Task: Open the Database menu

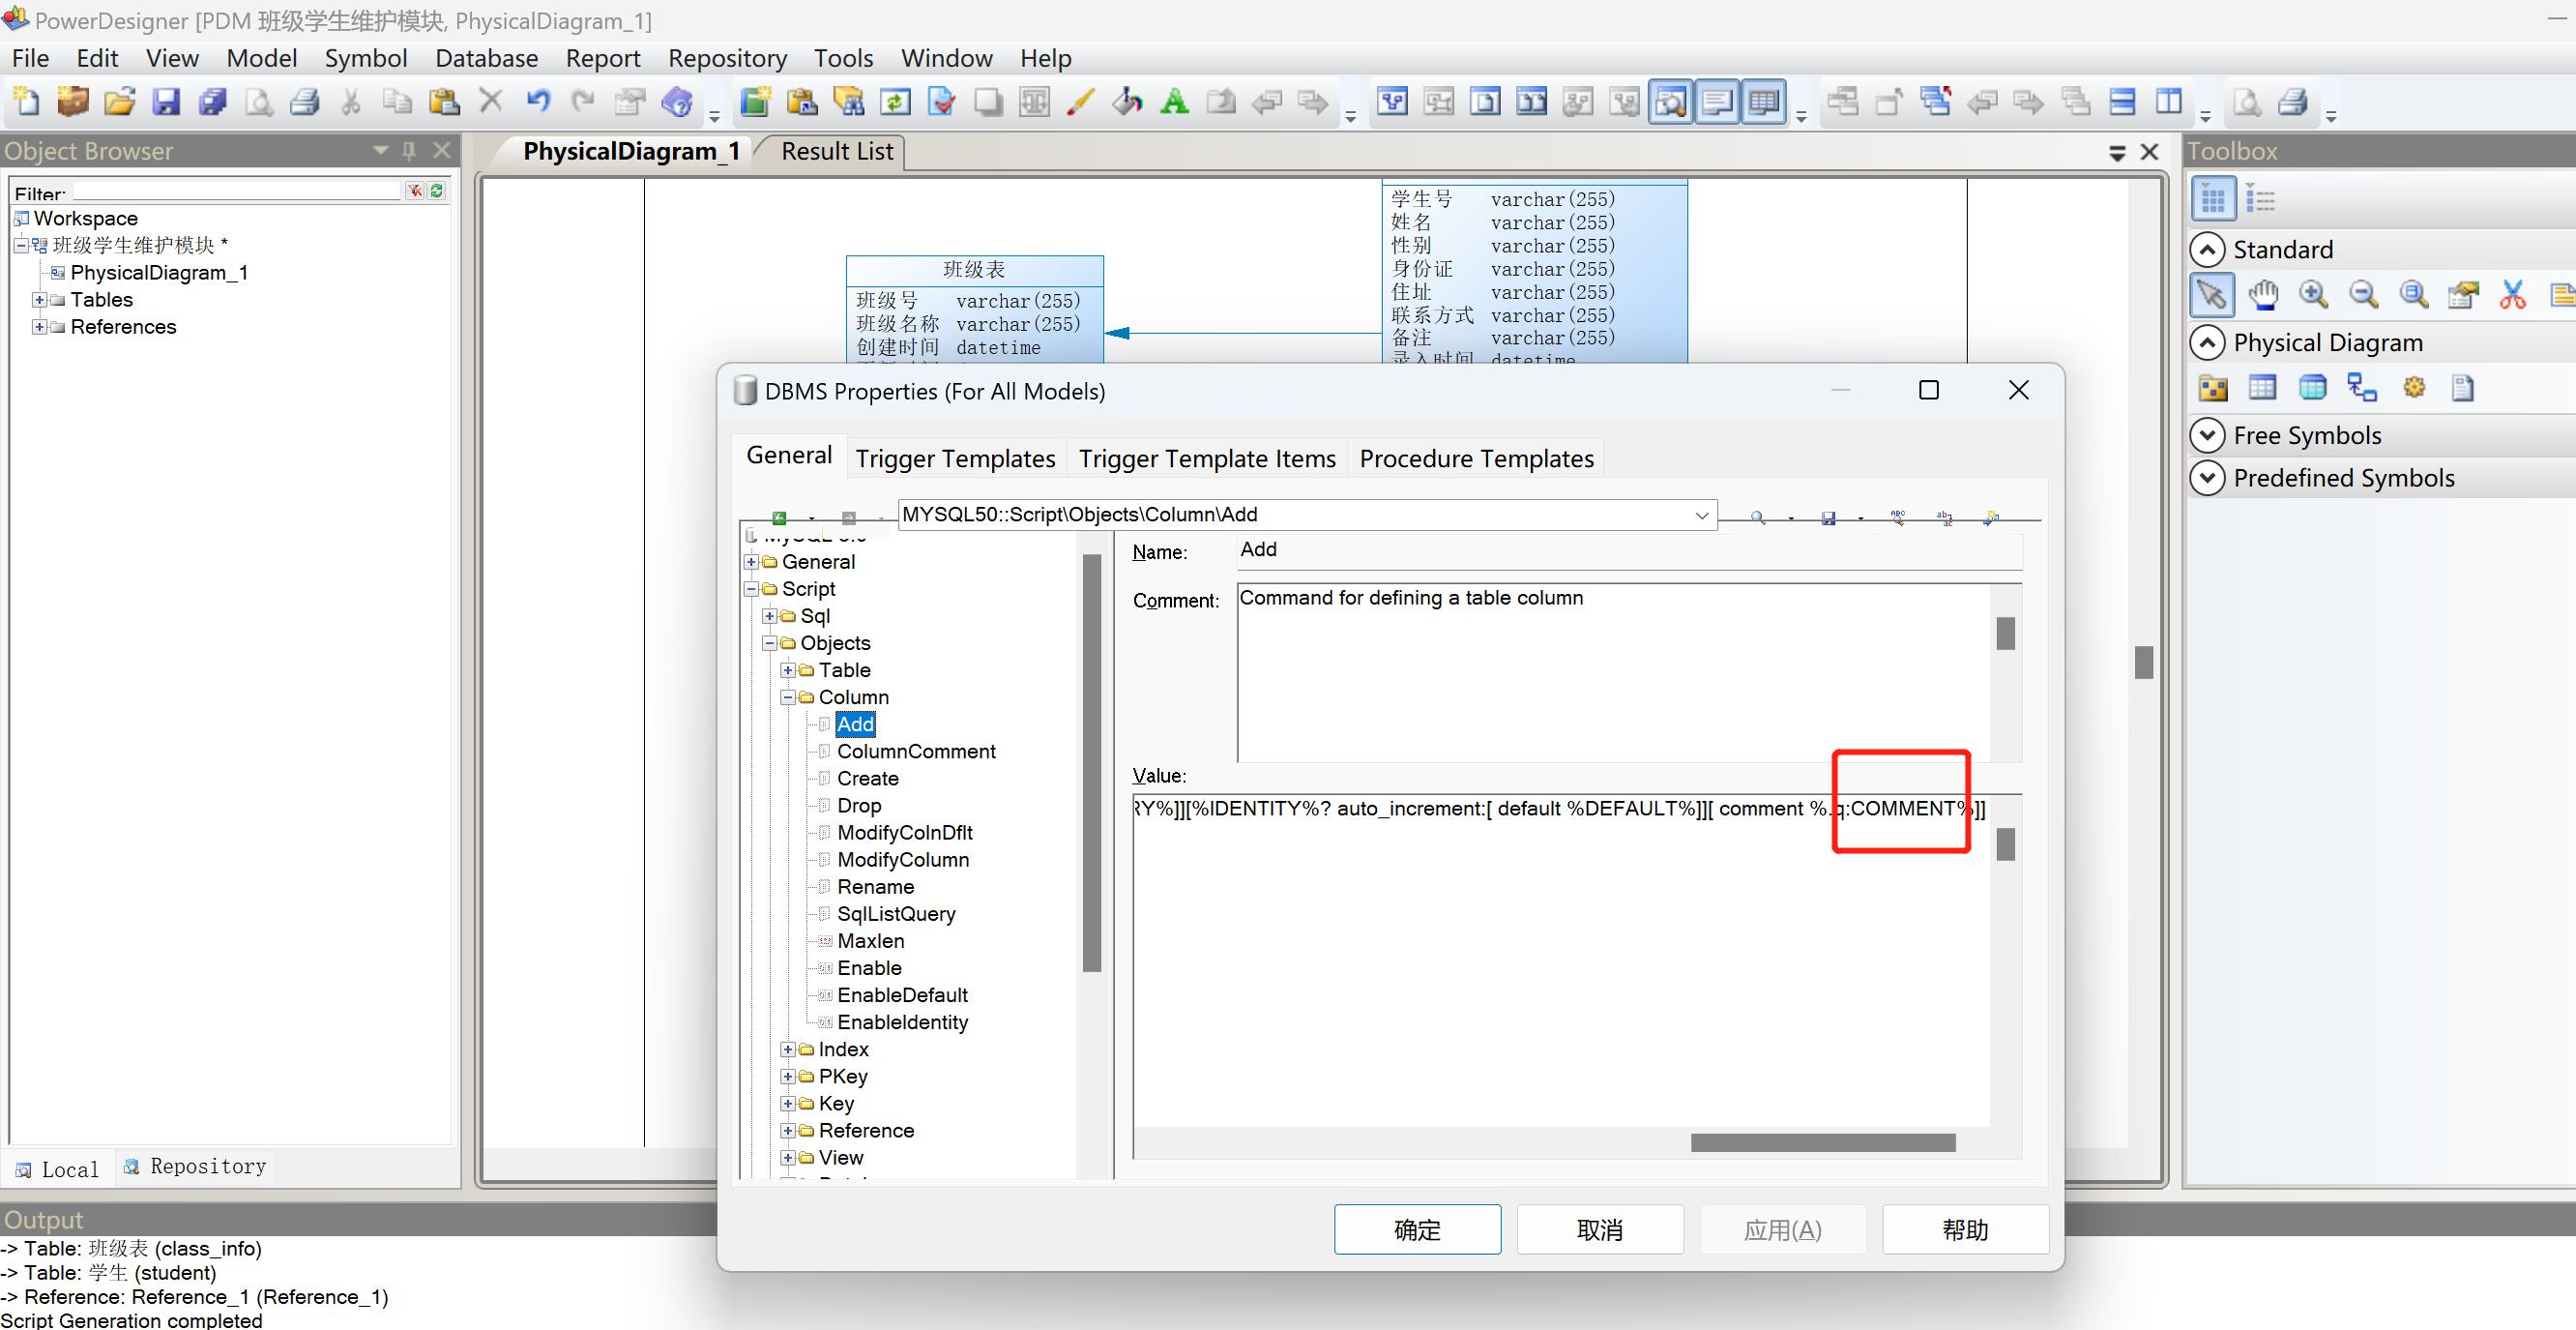Action: 486,58
